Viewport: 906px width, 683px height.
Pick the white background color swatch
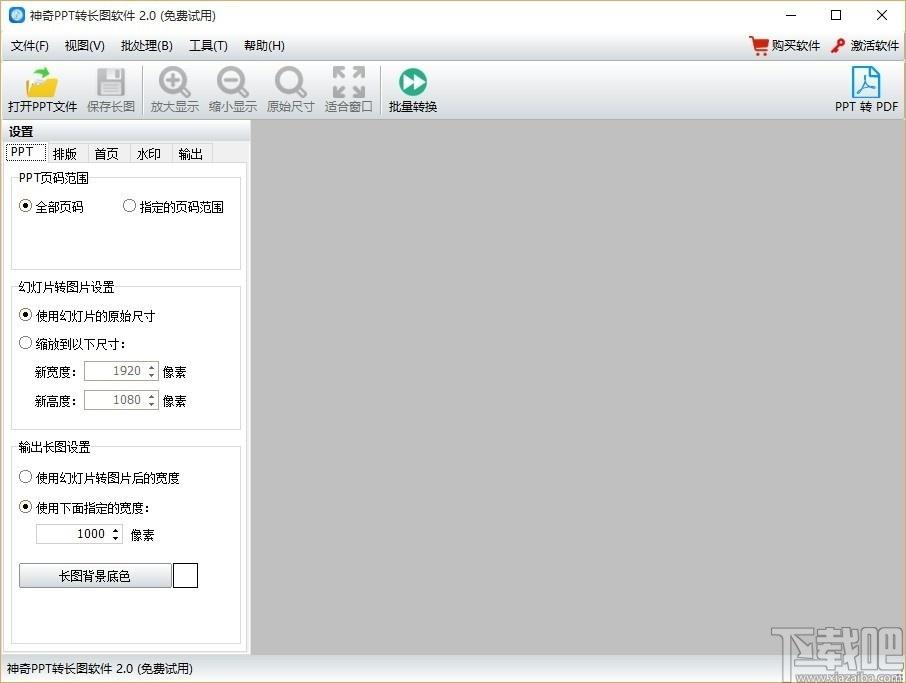coord(185,576)
